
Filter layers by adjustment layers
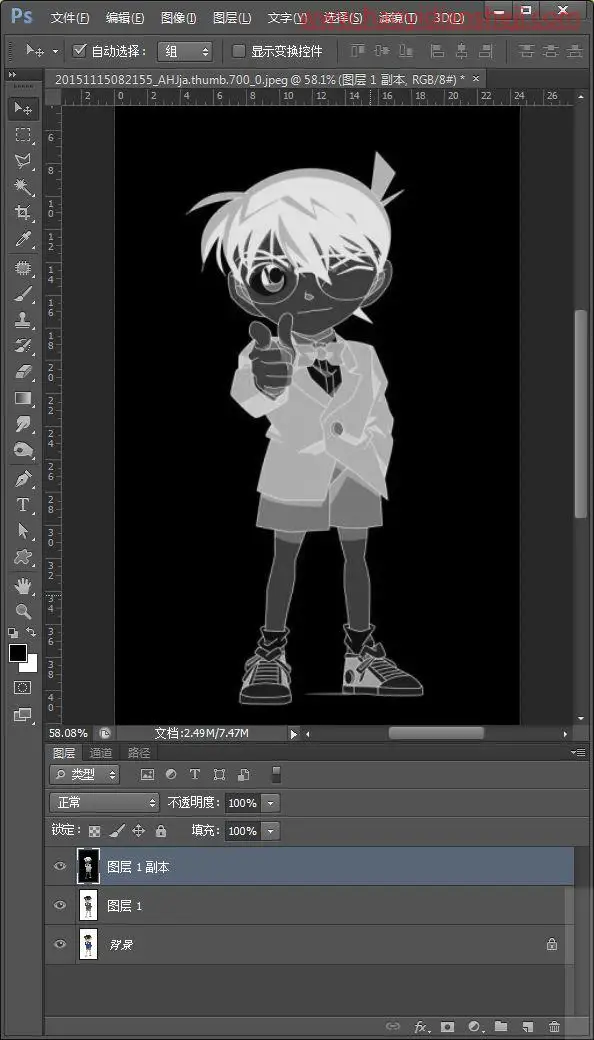(x=171, y=774)
